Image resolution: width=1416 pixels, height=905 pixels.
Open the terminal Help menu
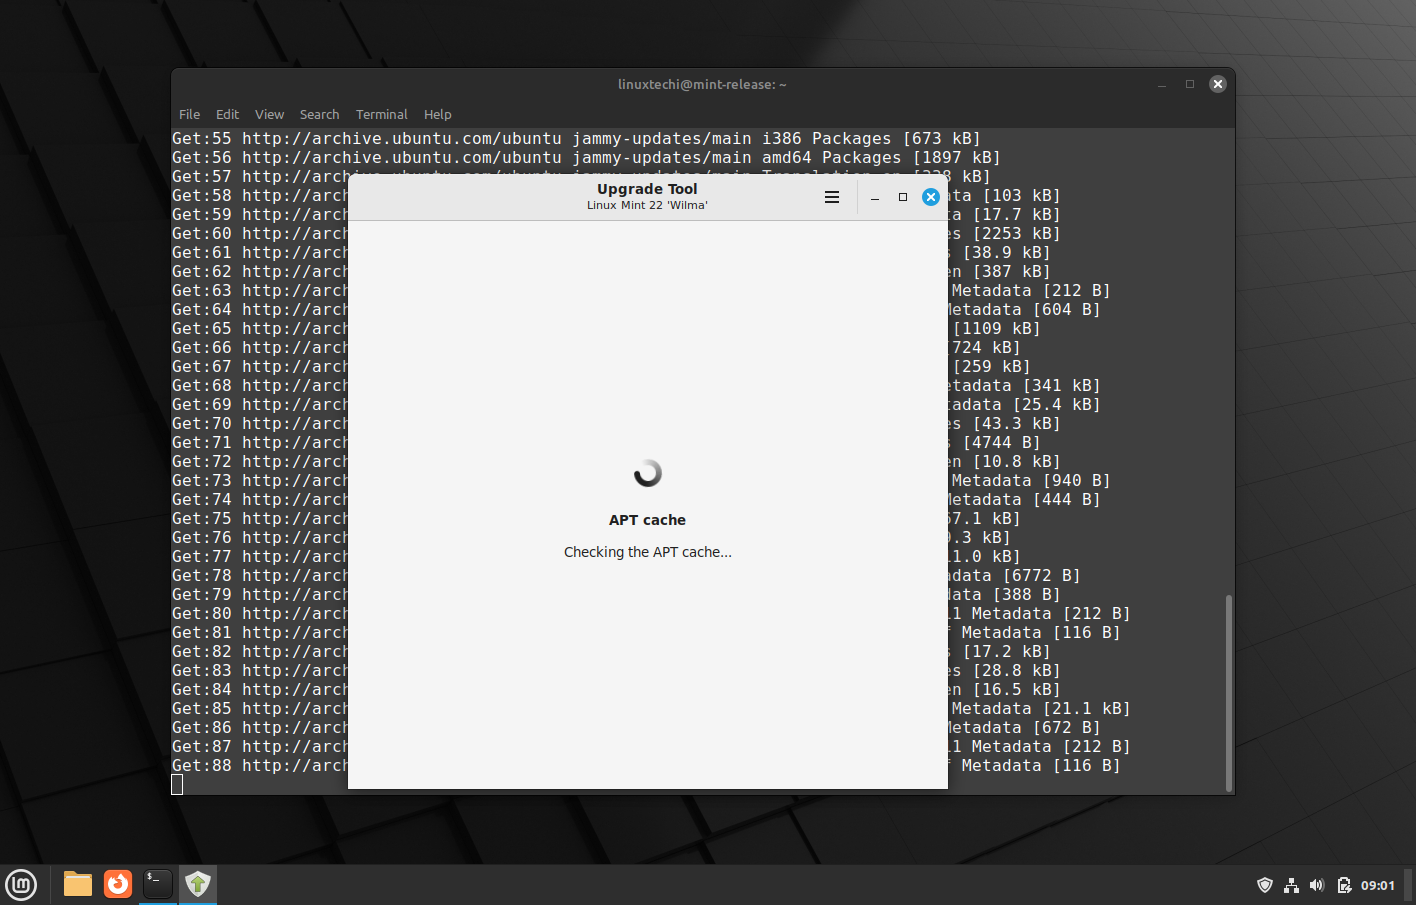(437, 114)
